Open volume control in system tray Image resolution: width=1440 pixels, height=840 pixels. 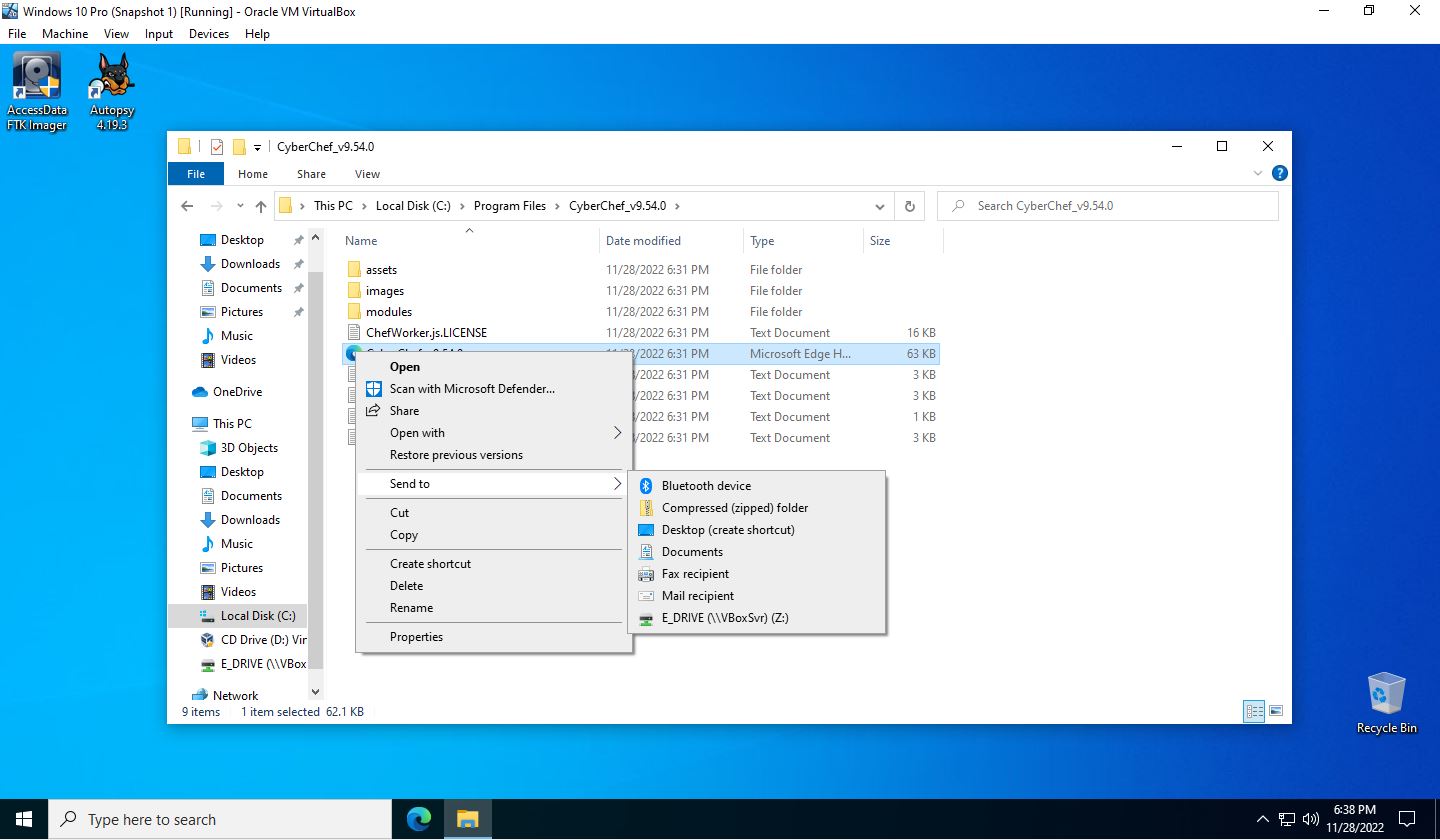tap(1311, 819)
